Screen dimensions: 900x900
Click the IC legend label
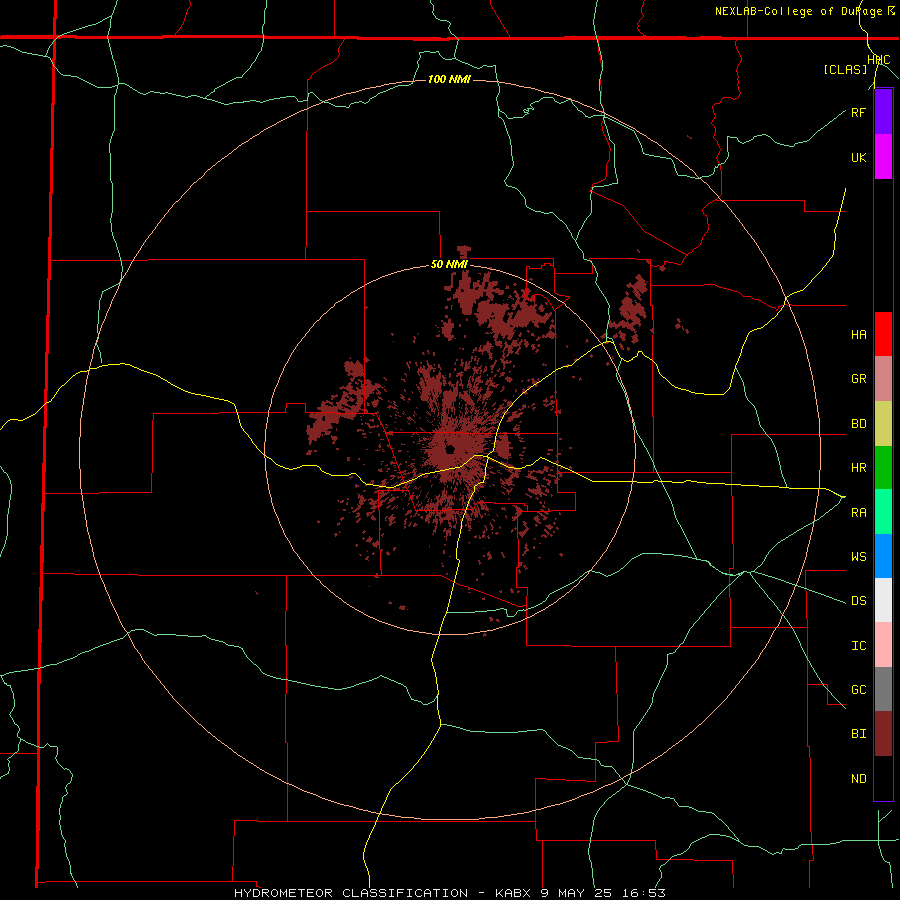858,646
